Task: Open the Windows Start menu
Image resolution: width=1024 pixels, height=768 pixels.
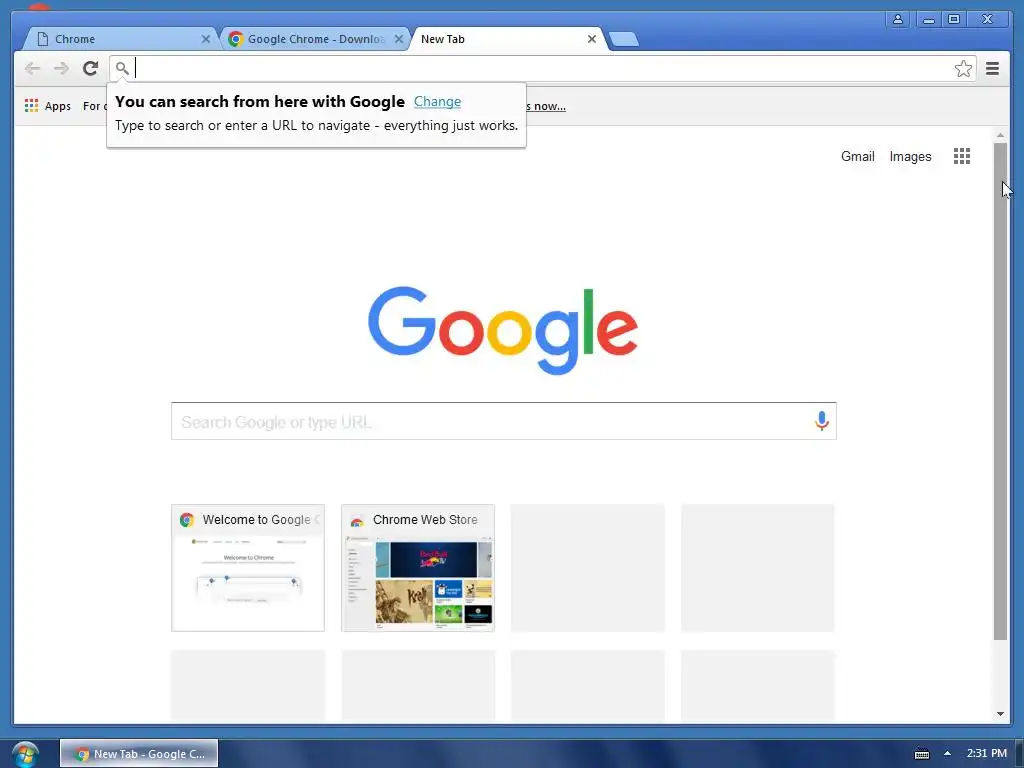Action: [x=25, y=754]
